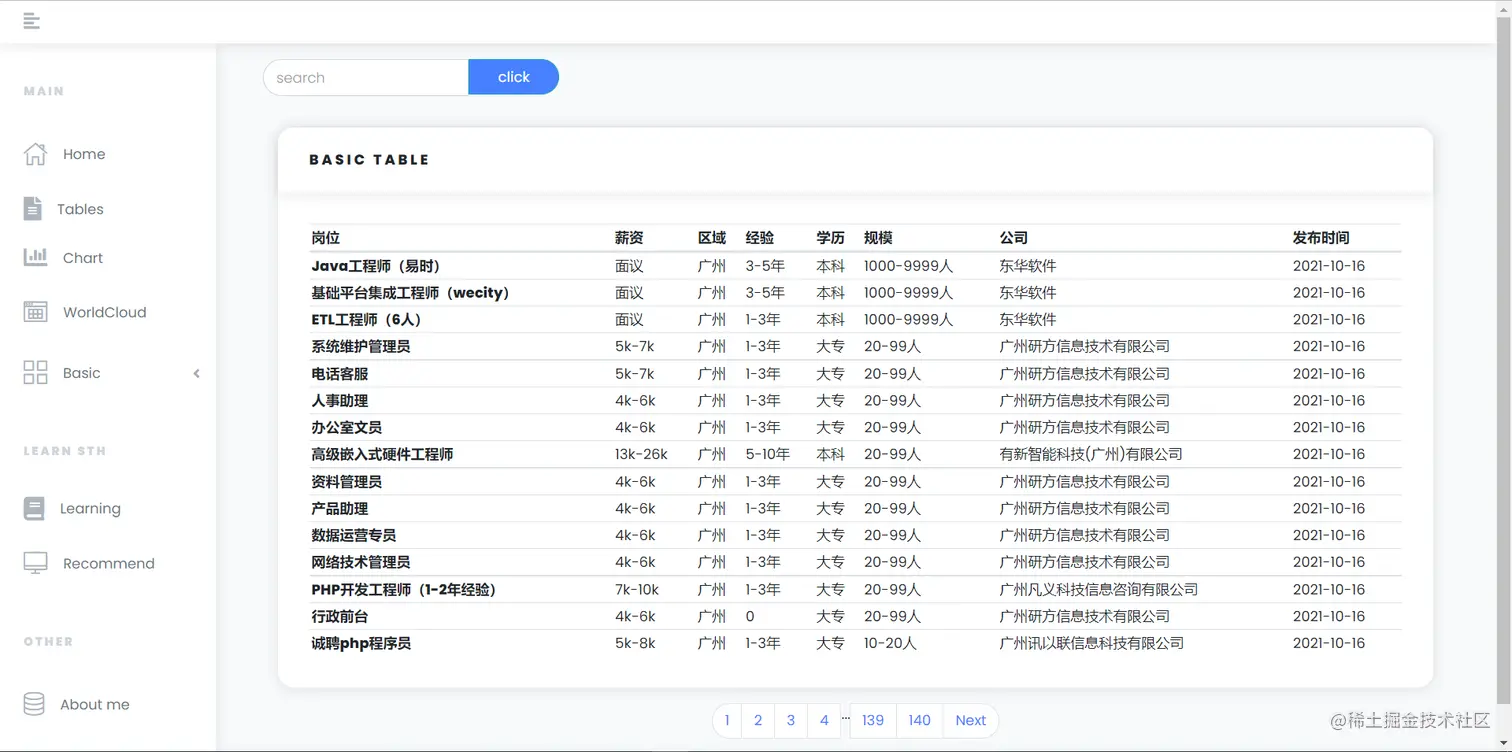Select the Basic menu label
Screen dimensions: 1512x752
[82, 373]
